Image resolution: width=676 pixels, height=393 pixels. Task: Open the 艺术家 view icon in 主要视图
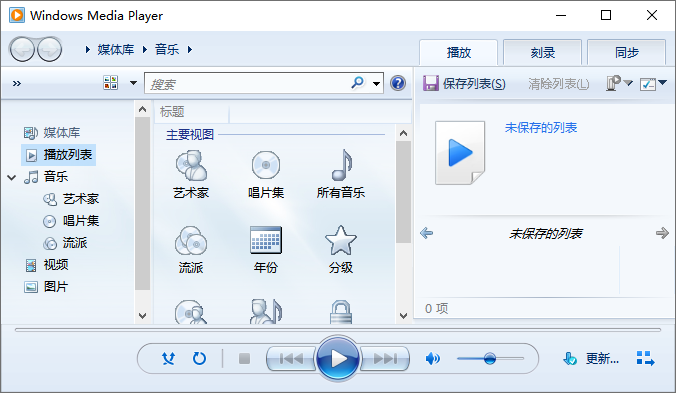tap(191, 165)
